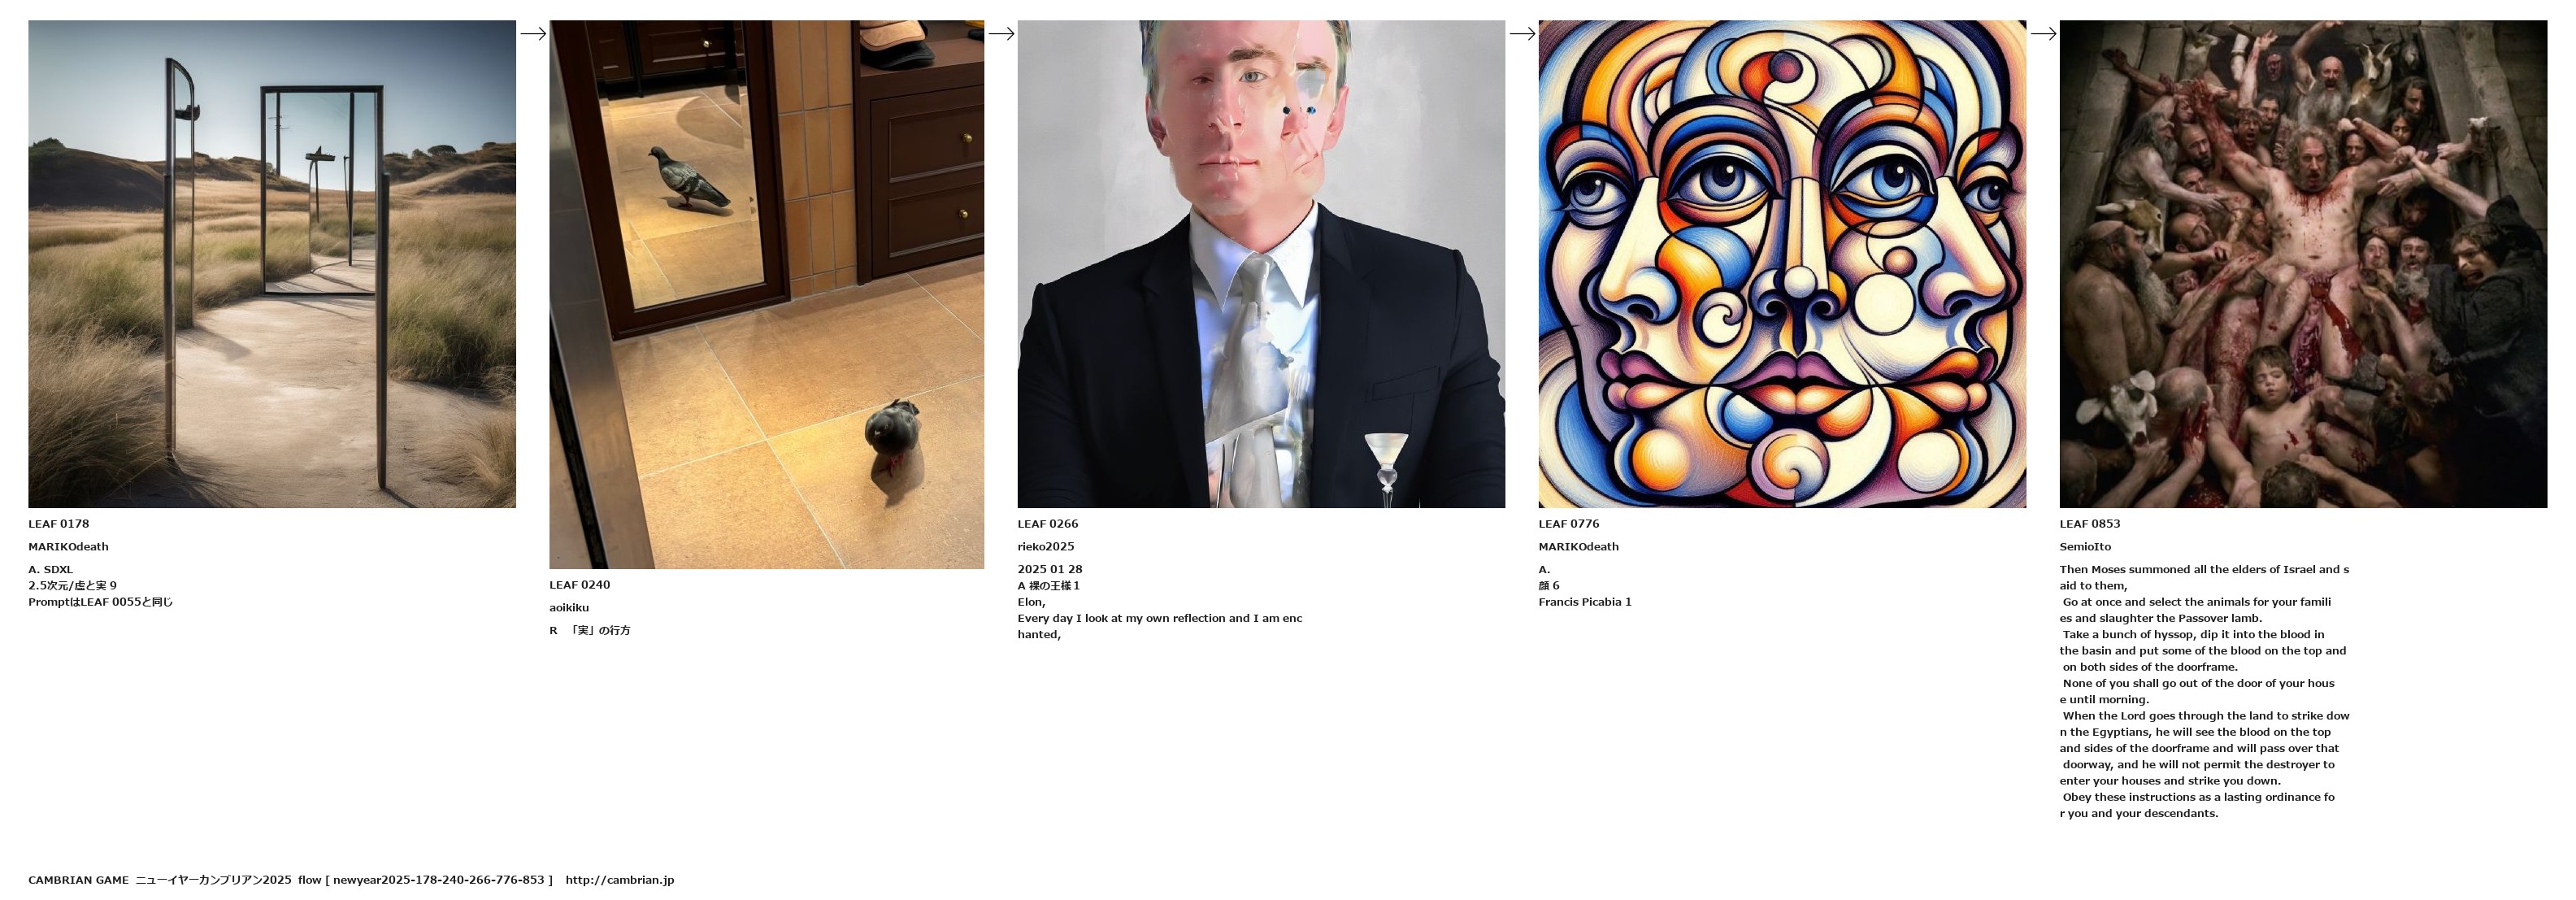Image resolution: width=2576 pixels, height=900 pixels.
Task: Click the arrow between LEAF 0178 and 0240
Action: point(533,34)
